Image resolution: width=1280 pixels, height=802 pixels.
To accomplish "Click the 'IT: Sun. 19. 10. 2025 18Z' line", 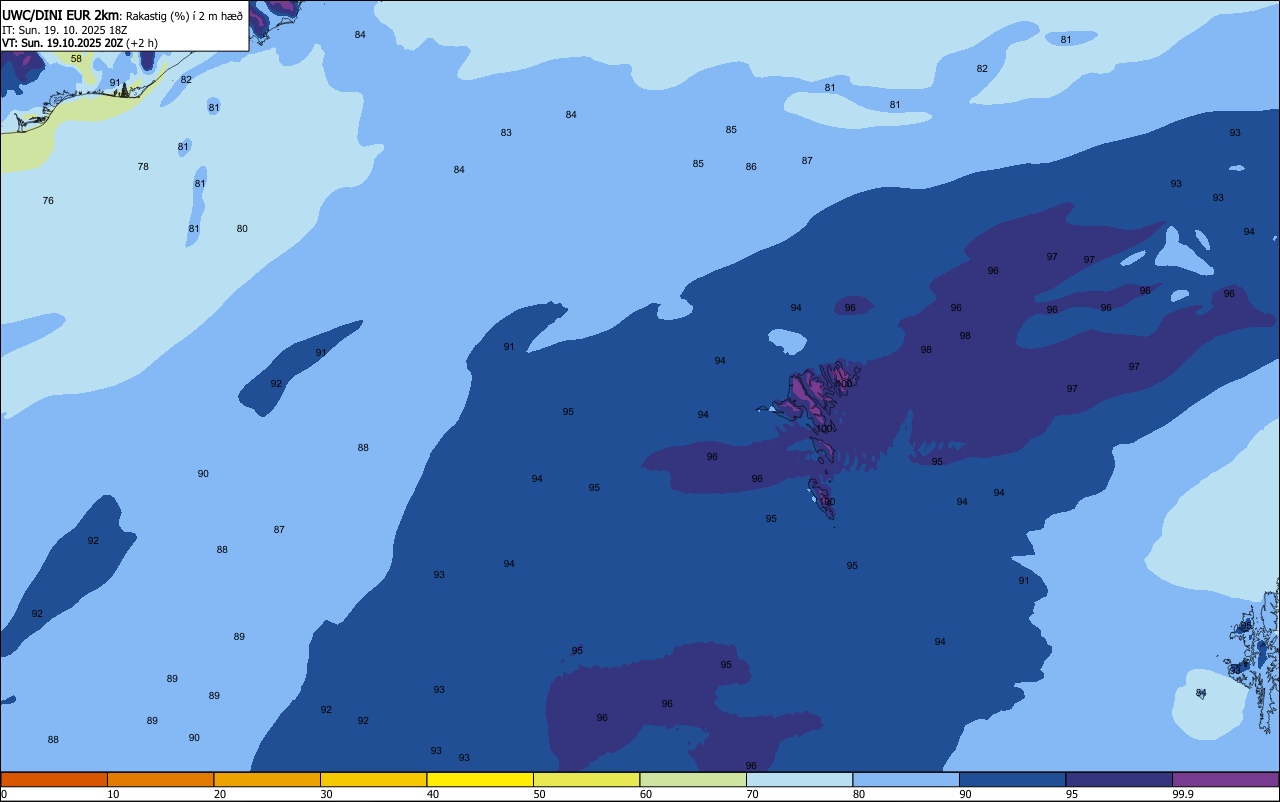I will (64, 30).
